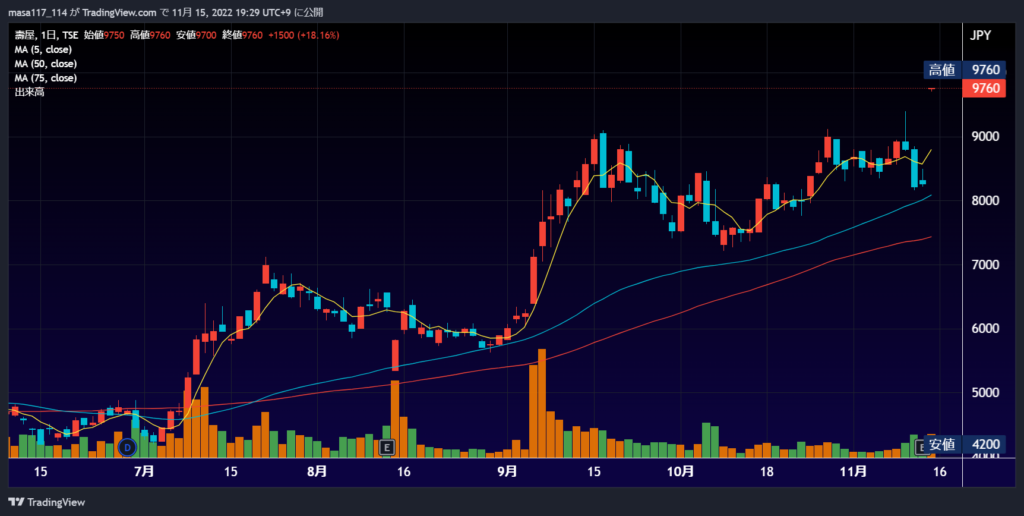
Task: Click the 安値 4200 price label
Action: pyautogui.click(x=965, y=445)
